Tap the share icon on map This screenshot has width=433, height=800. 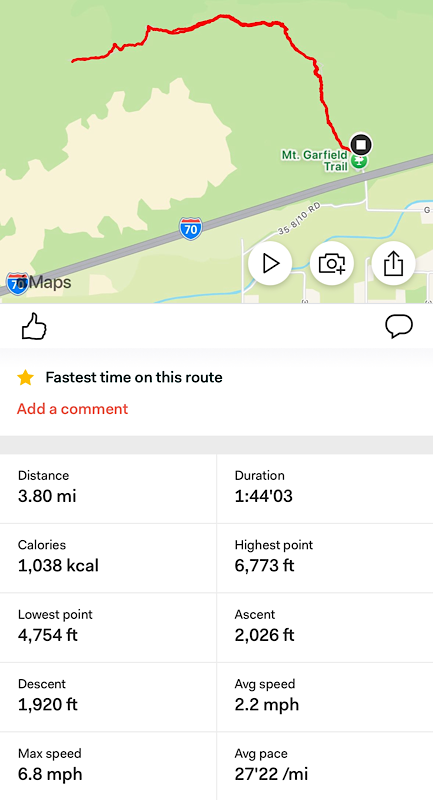click(x=394, y=263)
